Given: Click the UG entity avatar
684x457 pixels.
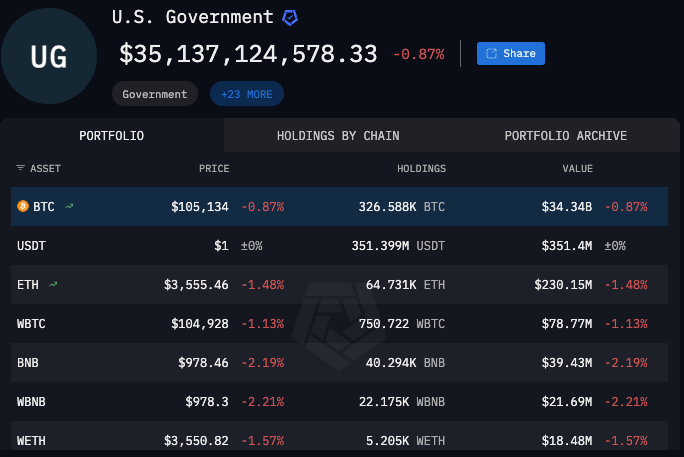Looking at the screenshot, I should point(50,57).
